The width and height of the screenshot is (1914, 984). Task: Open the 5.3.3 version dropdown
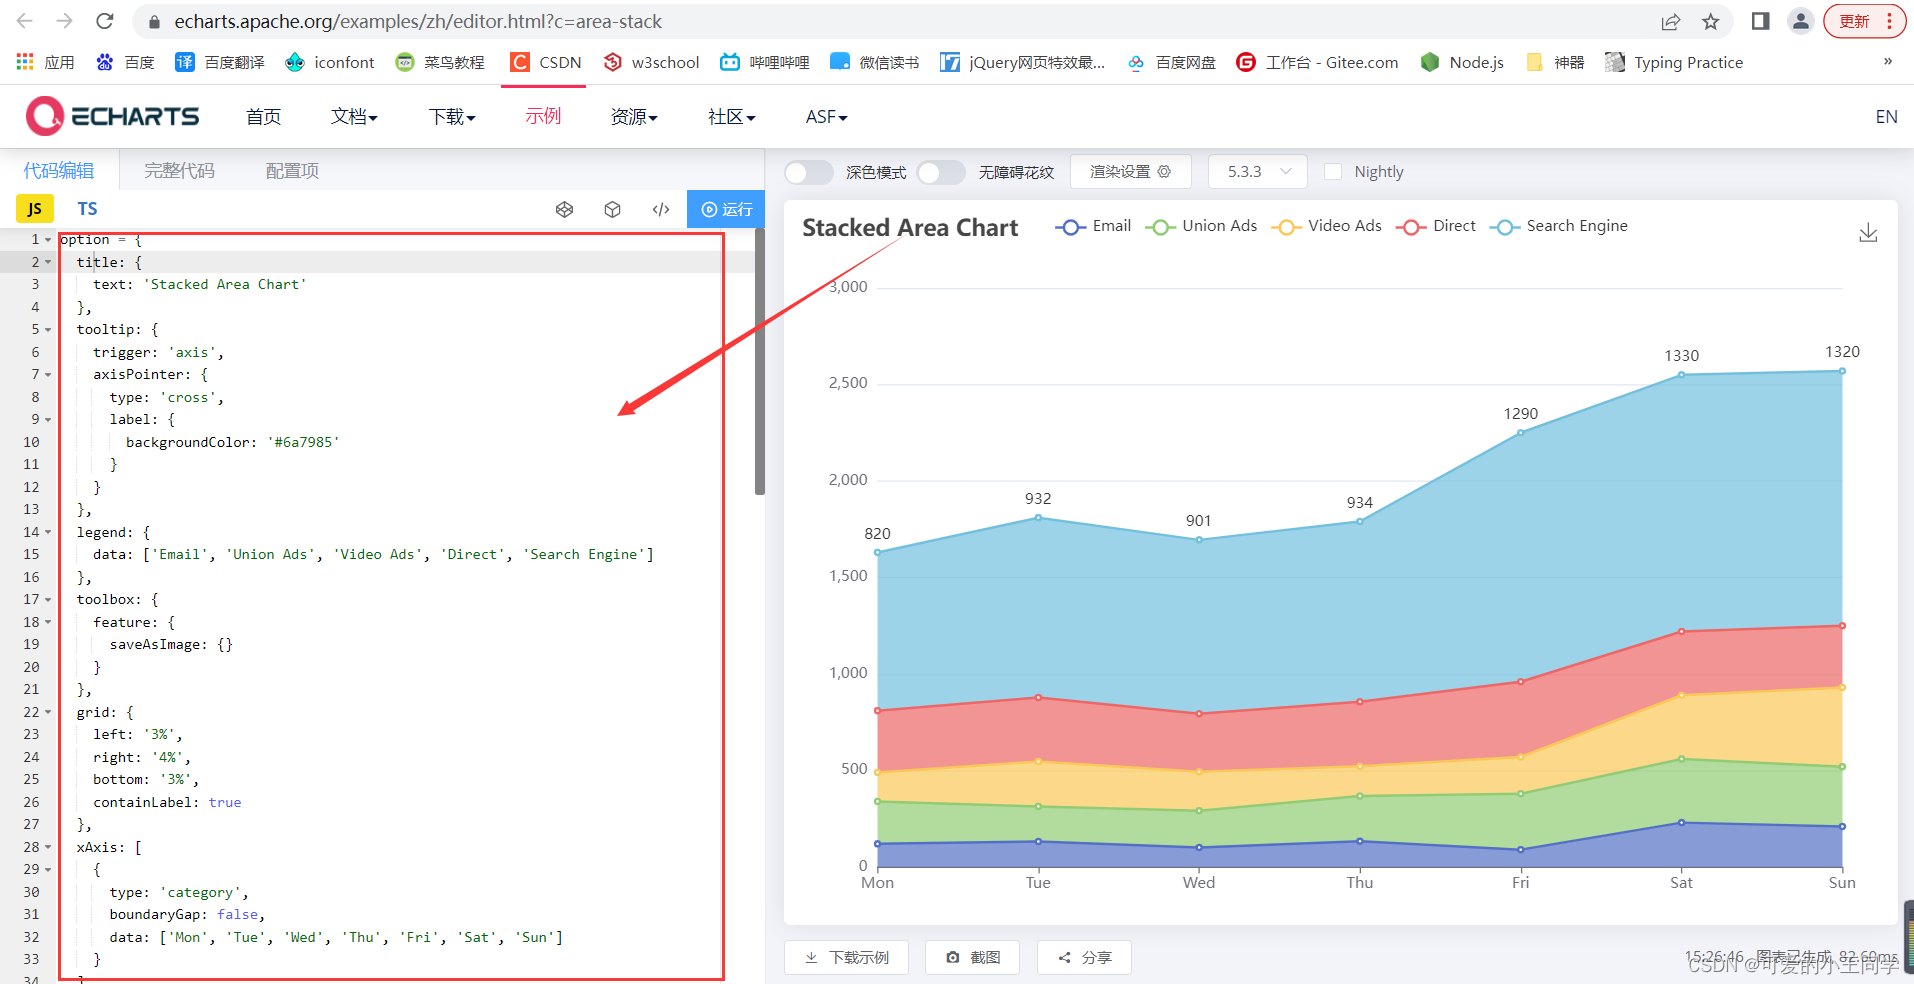[x=1257, y=171]
